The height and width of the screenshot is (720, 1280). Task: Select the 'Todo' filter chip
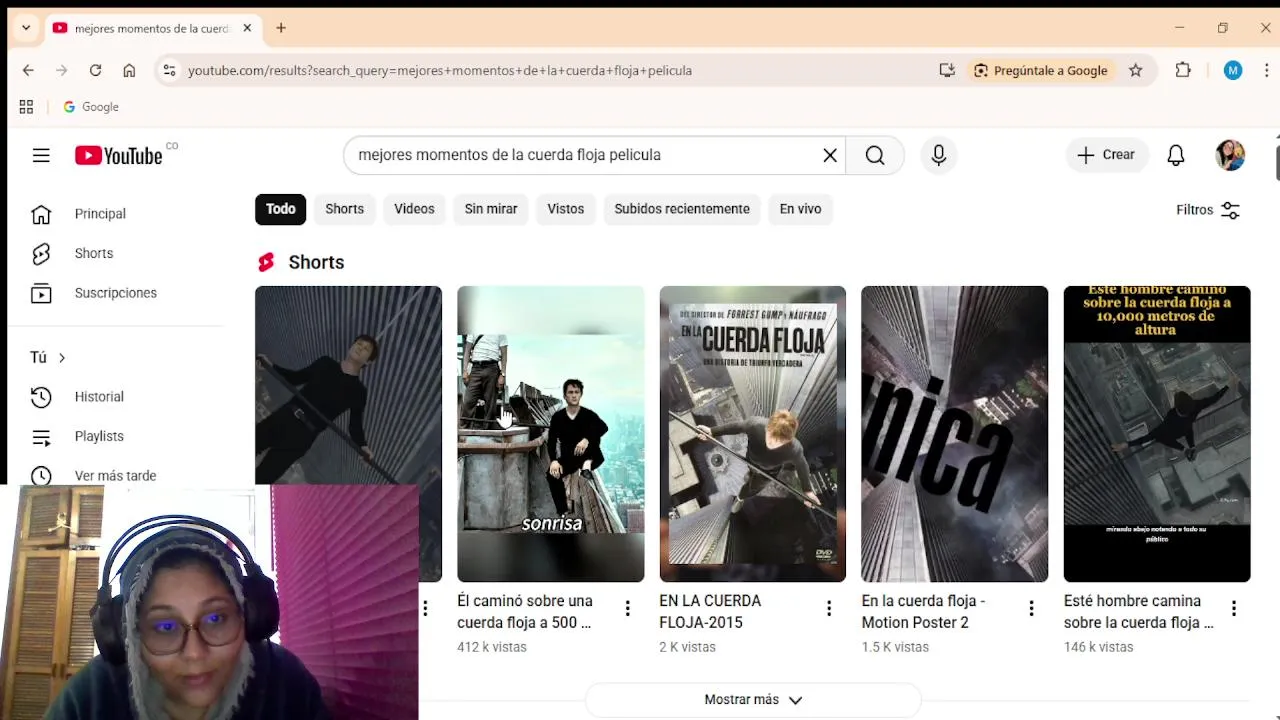(x=281, y=209)
